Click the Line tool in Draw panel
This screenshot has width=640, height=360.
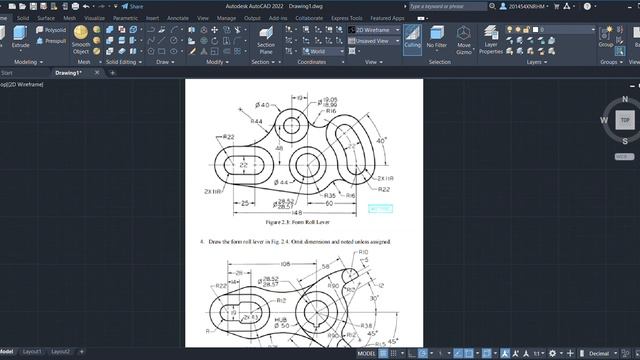[x=162, y=40]
